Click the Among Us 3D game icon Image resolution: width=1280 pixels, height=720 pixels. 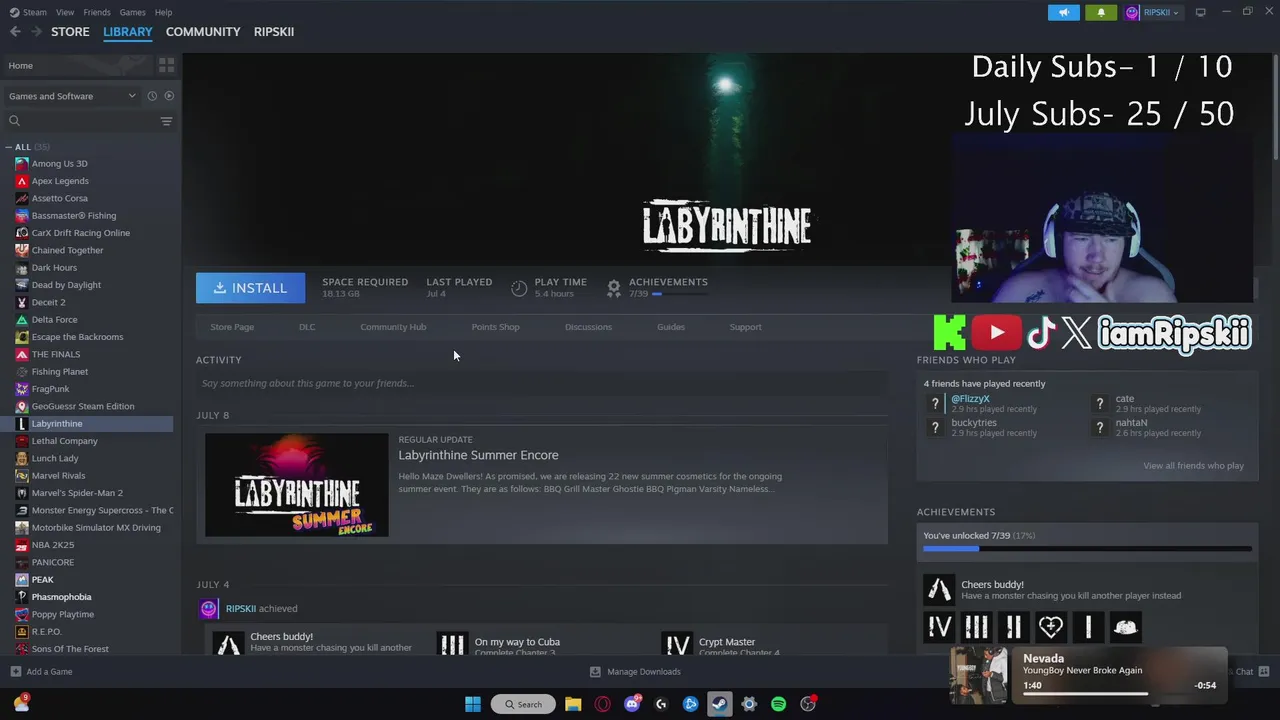22,164
